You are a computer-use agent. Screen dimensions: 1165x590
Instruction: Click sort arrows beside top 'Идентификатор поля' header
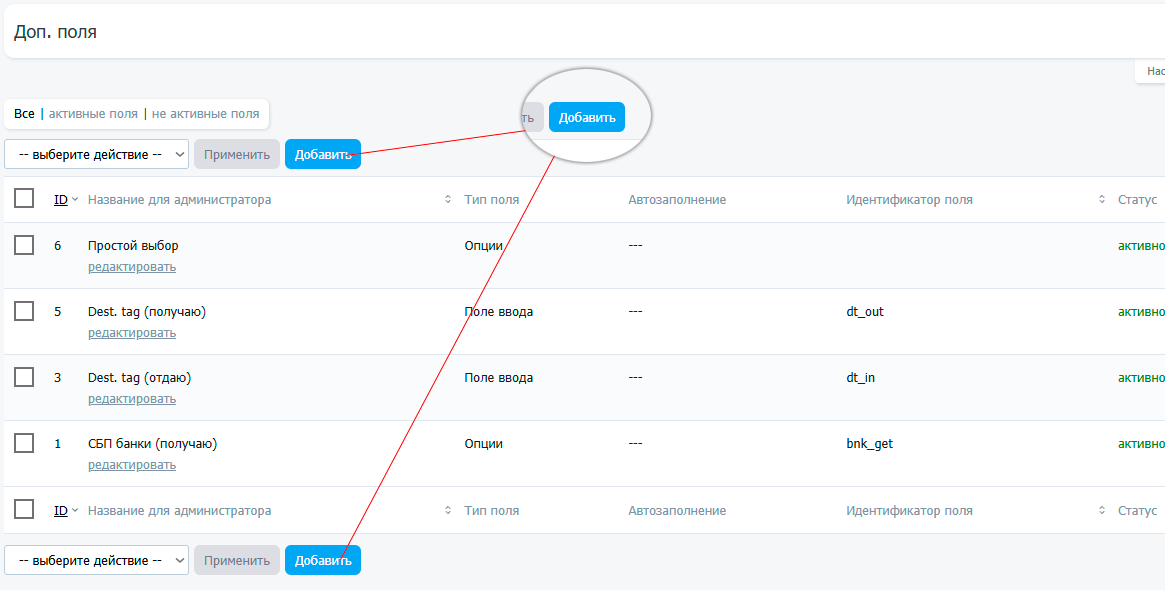1102,200
